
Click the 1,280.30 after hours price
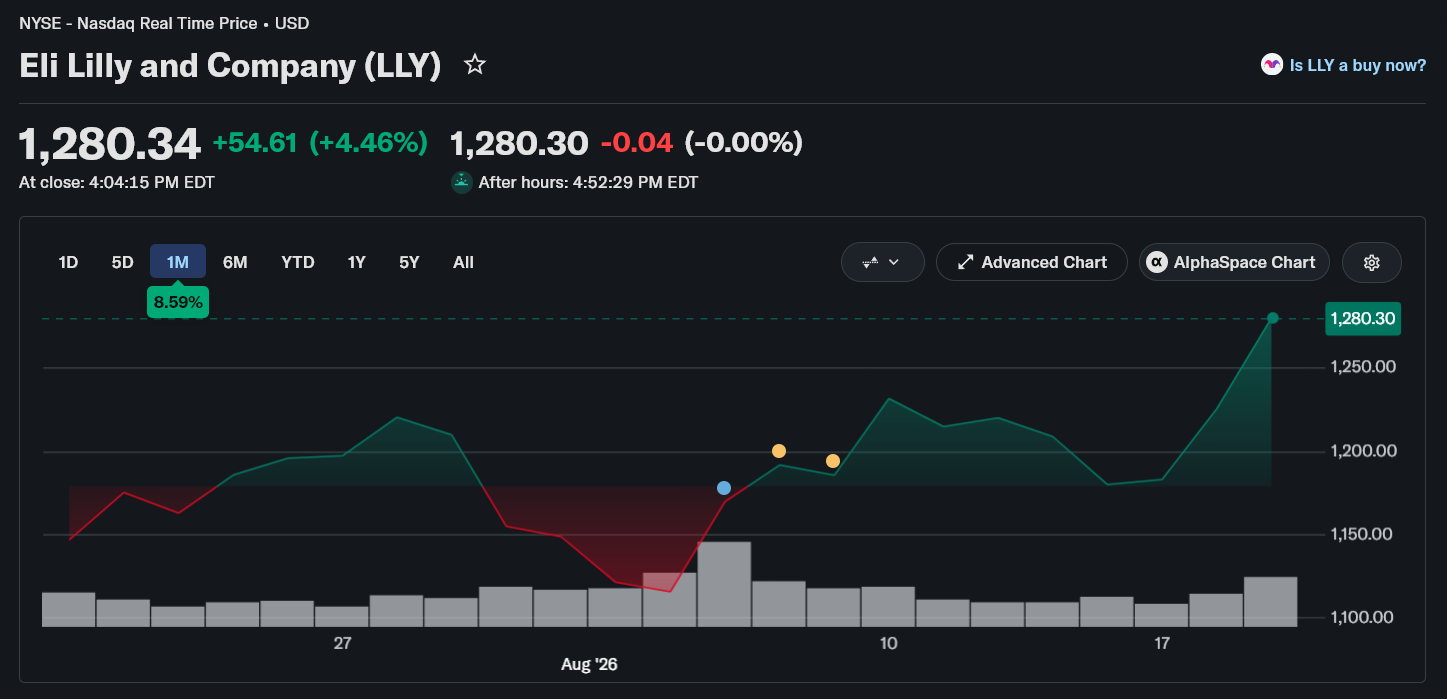[519, 143]
